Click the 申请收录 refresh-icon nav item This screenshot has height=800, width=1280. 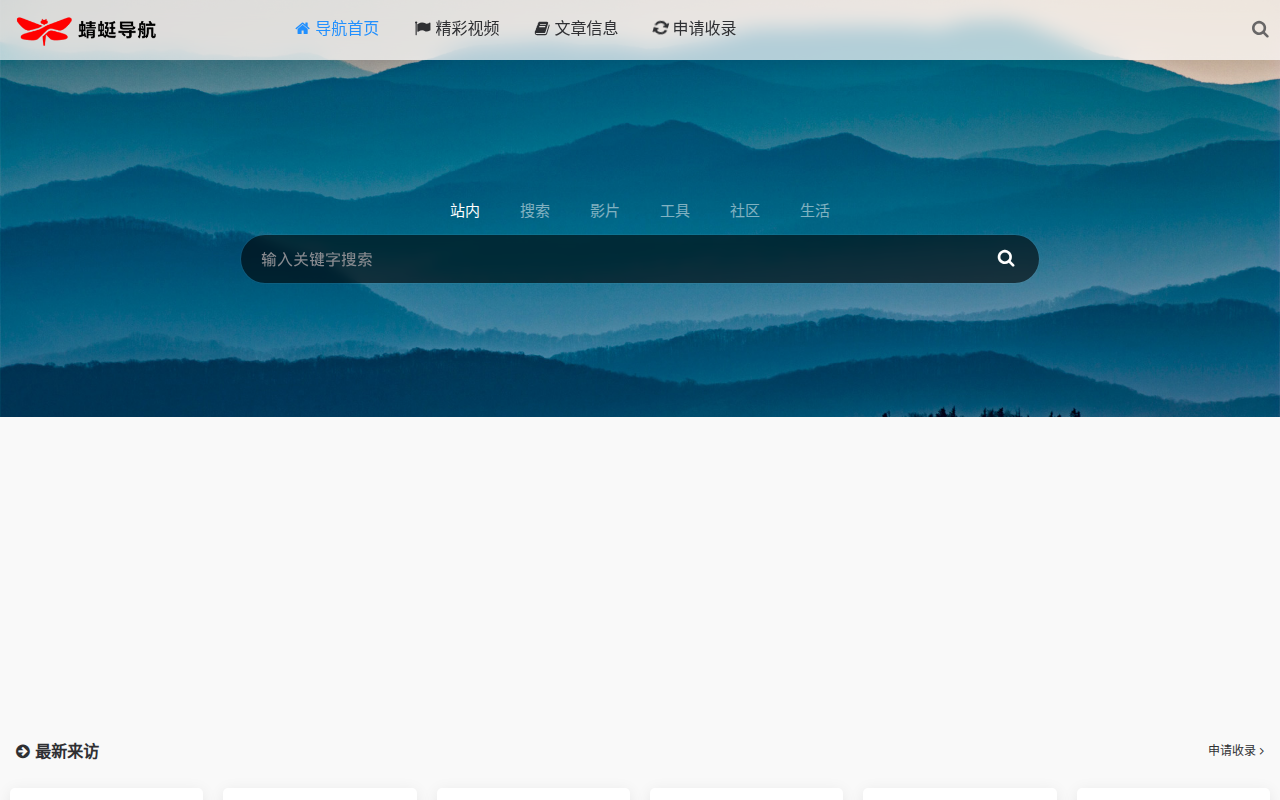695,29
